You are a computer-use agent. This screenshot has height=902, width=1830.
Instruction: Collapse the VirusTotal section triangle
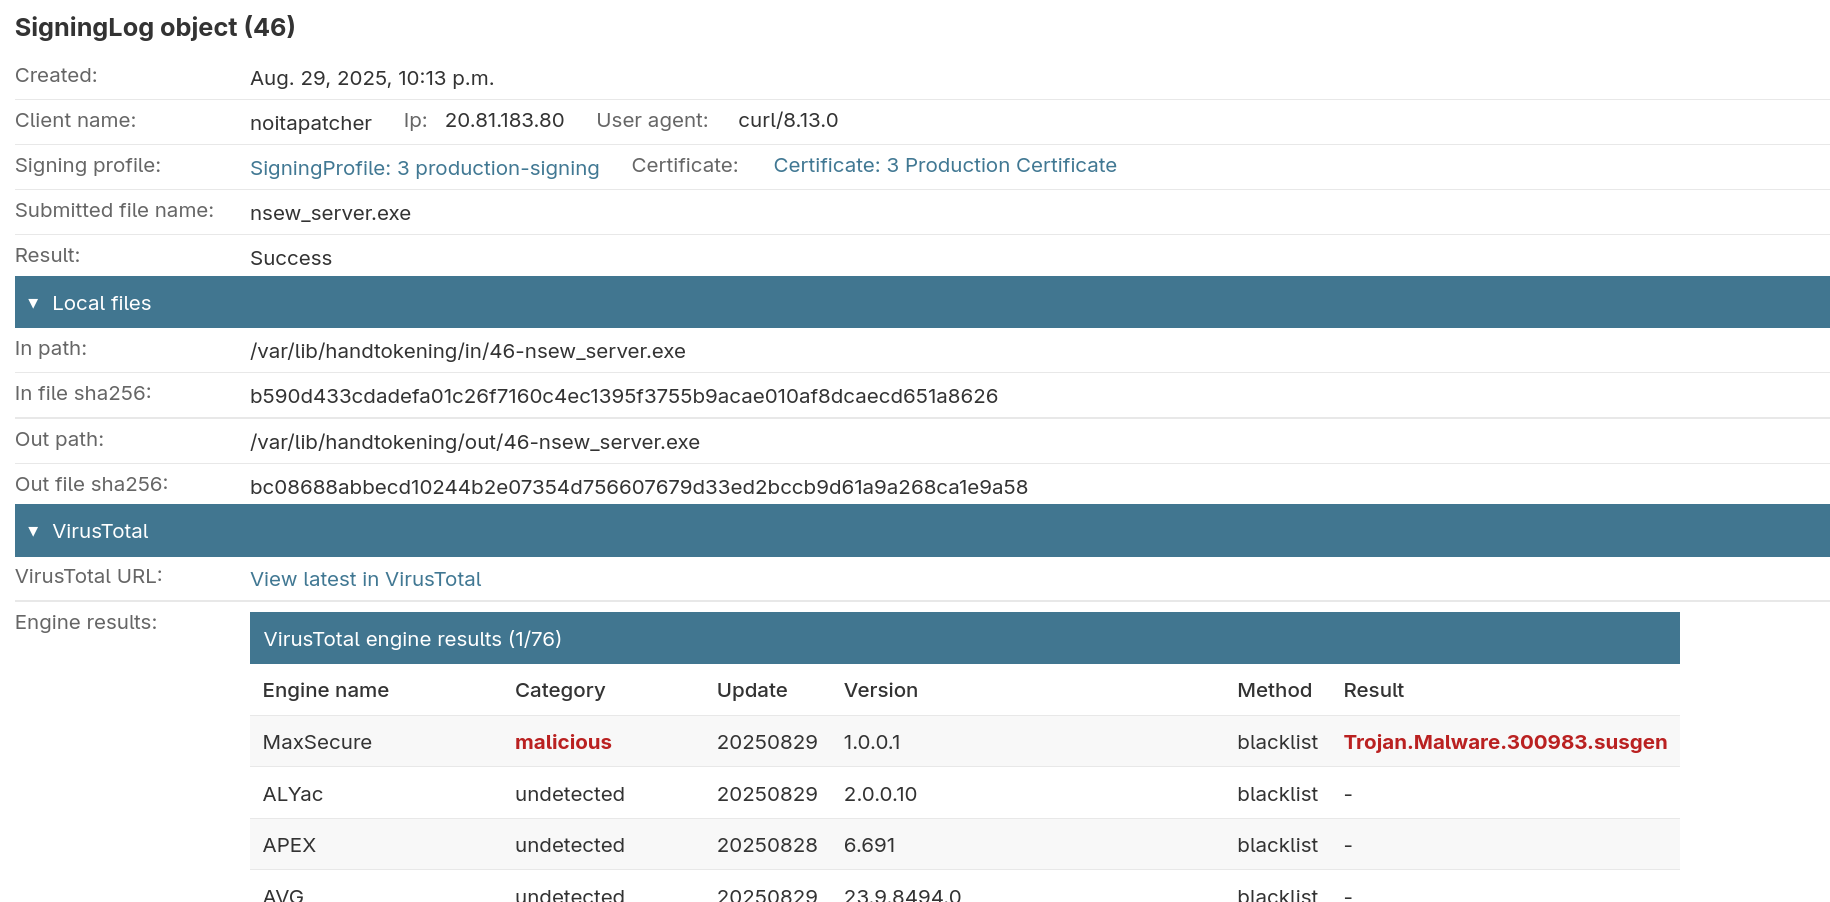[33, 531]
